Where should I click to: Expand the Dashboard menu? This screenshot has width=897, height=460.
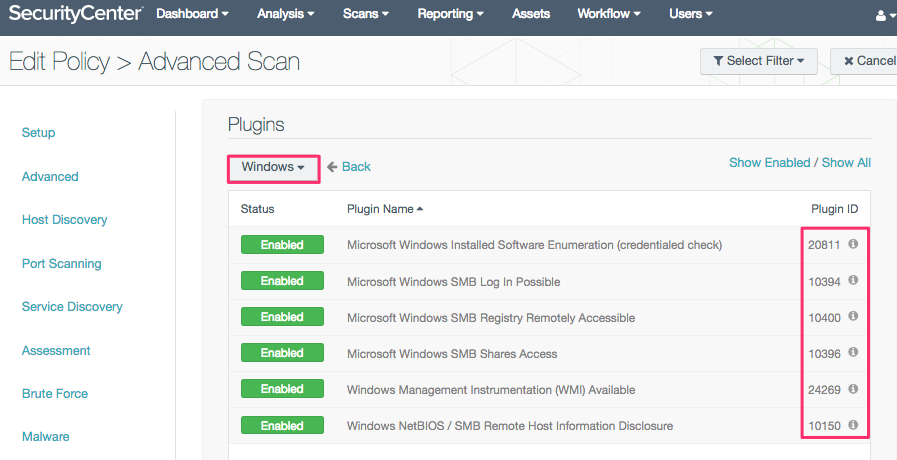coord(192,14)
